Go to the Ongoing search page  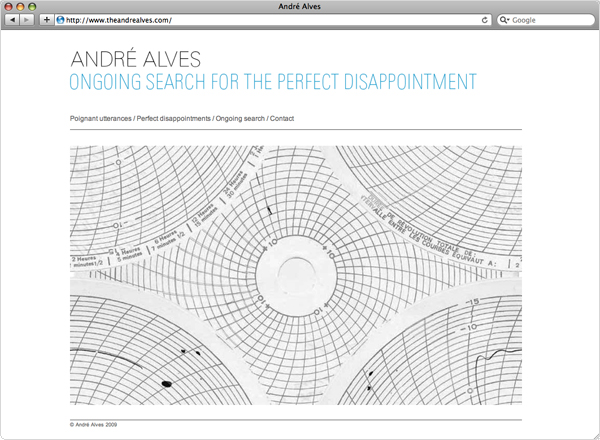[x=240, y=119]
